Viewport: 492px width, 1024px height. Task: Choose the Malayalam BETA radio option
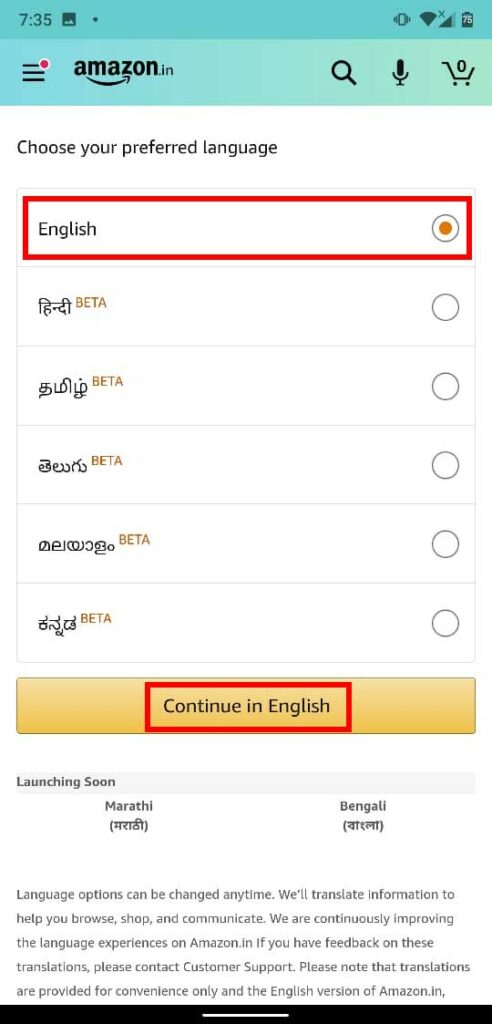445,544
